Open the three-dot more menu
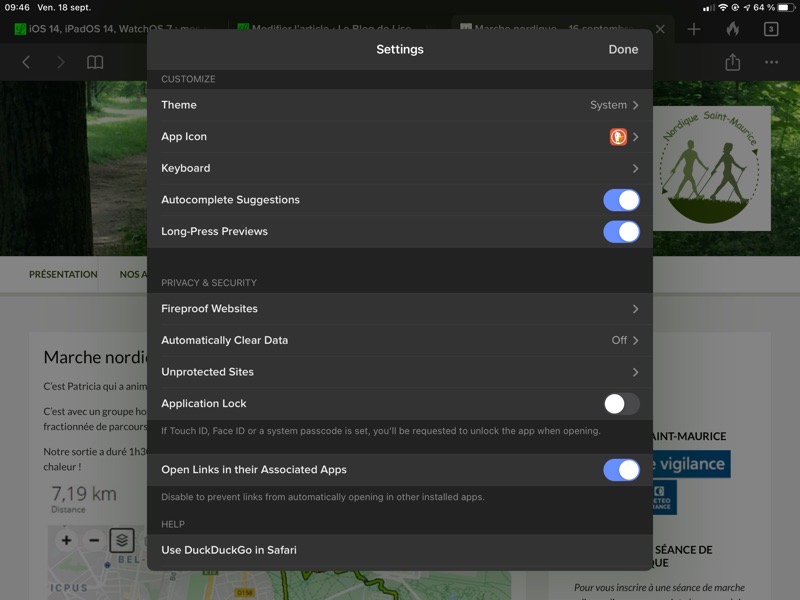Screen dimensions: 800x600 771,62
